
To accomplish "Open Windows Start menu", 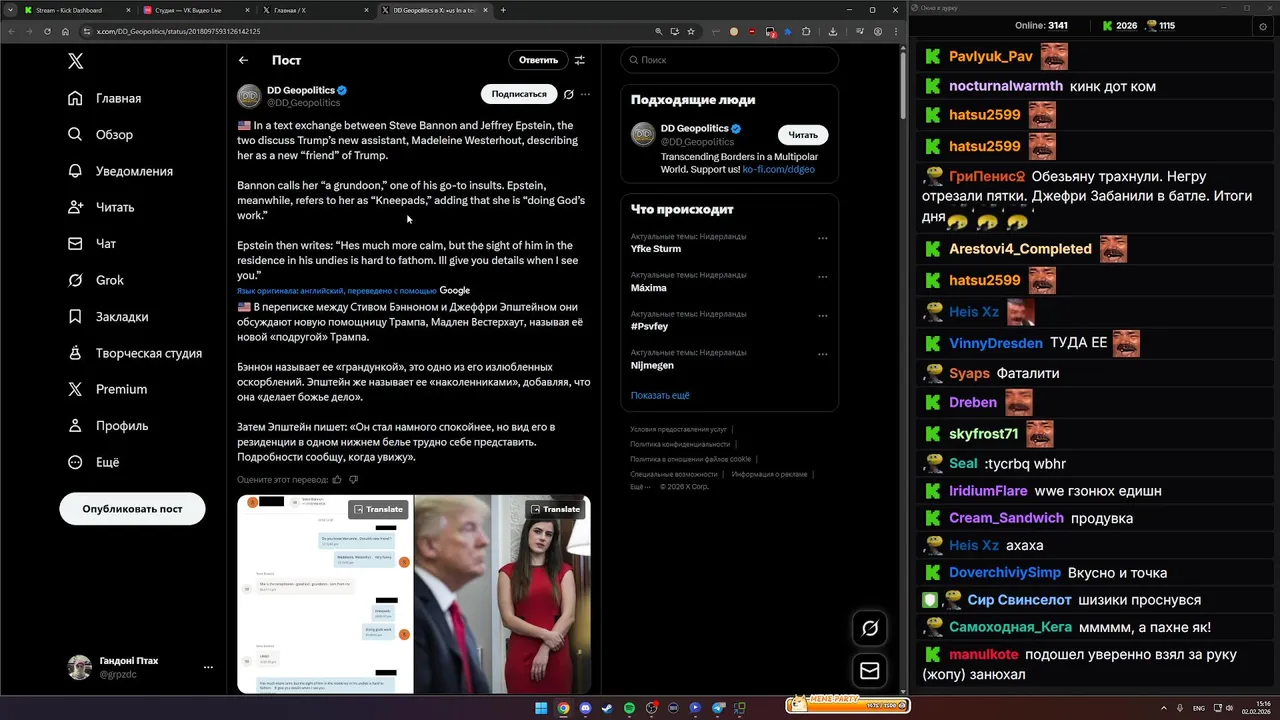I will (x=541, y=708).
